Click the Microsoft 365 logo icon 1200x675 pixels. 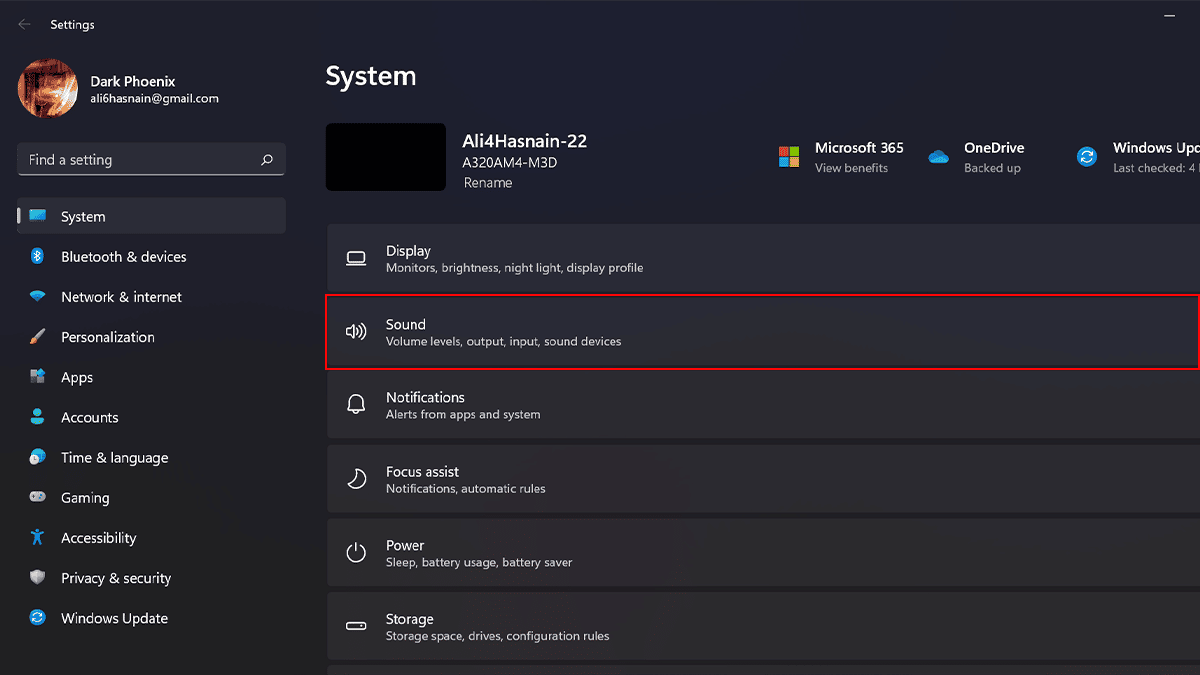click(x=789, y=157)
